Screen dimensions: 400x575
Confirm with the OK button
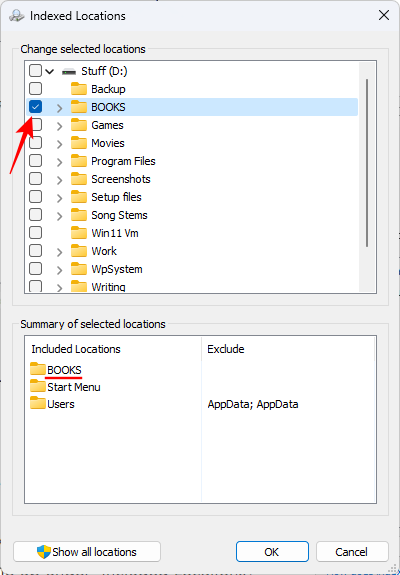(x=272, y=552)
